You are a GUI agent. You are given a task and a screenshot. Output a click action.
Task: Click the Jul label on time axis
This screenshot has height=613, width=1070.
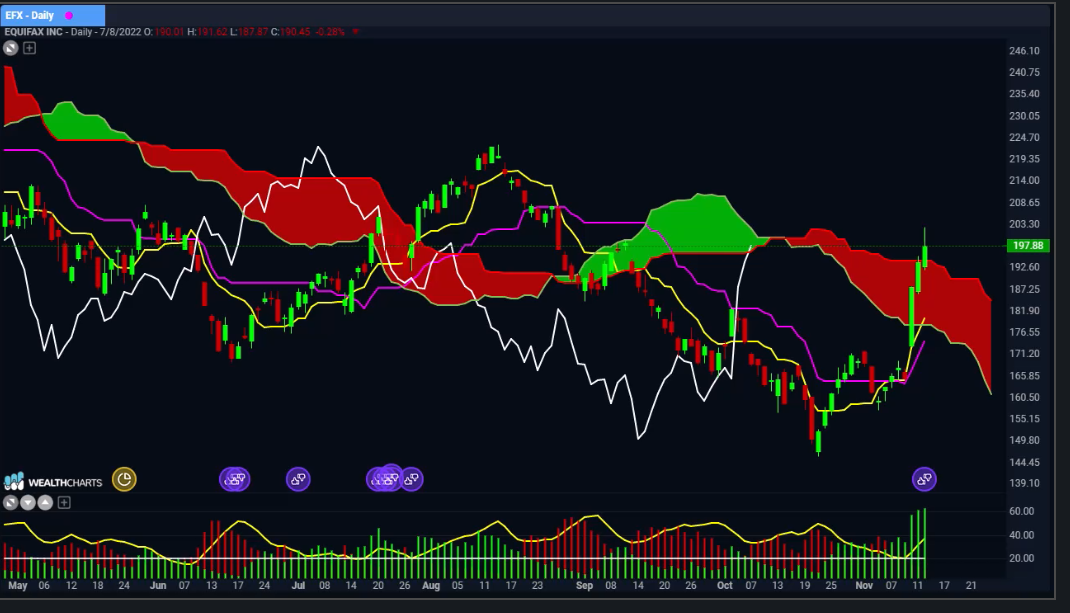point(298,586)
